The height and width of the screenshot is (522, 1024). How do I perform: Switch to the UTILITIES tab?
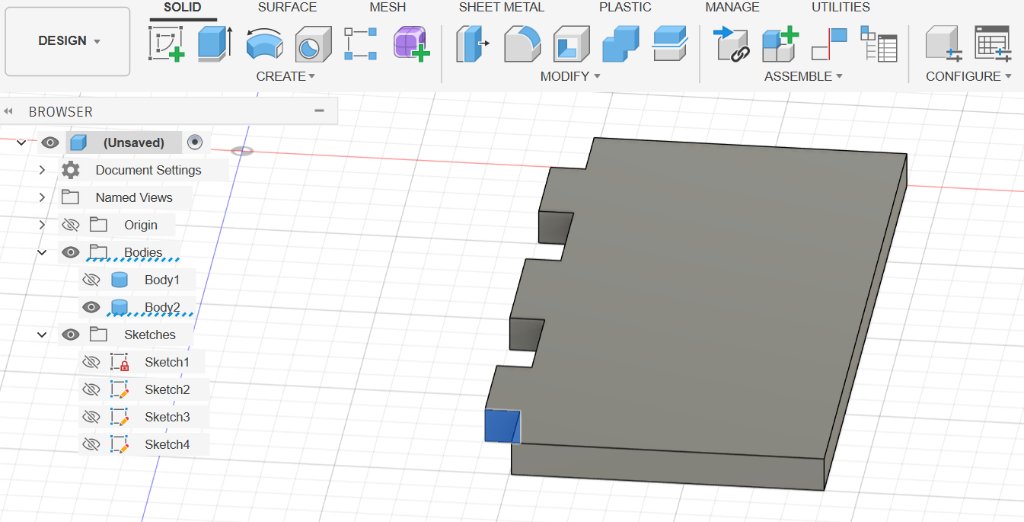click(840, 7)
